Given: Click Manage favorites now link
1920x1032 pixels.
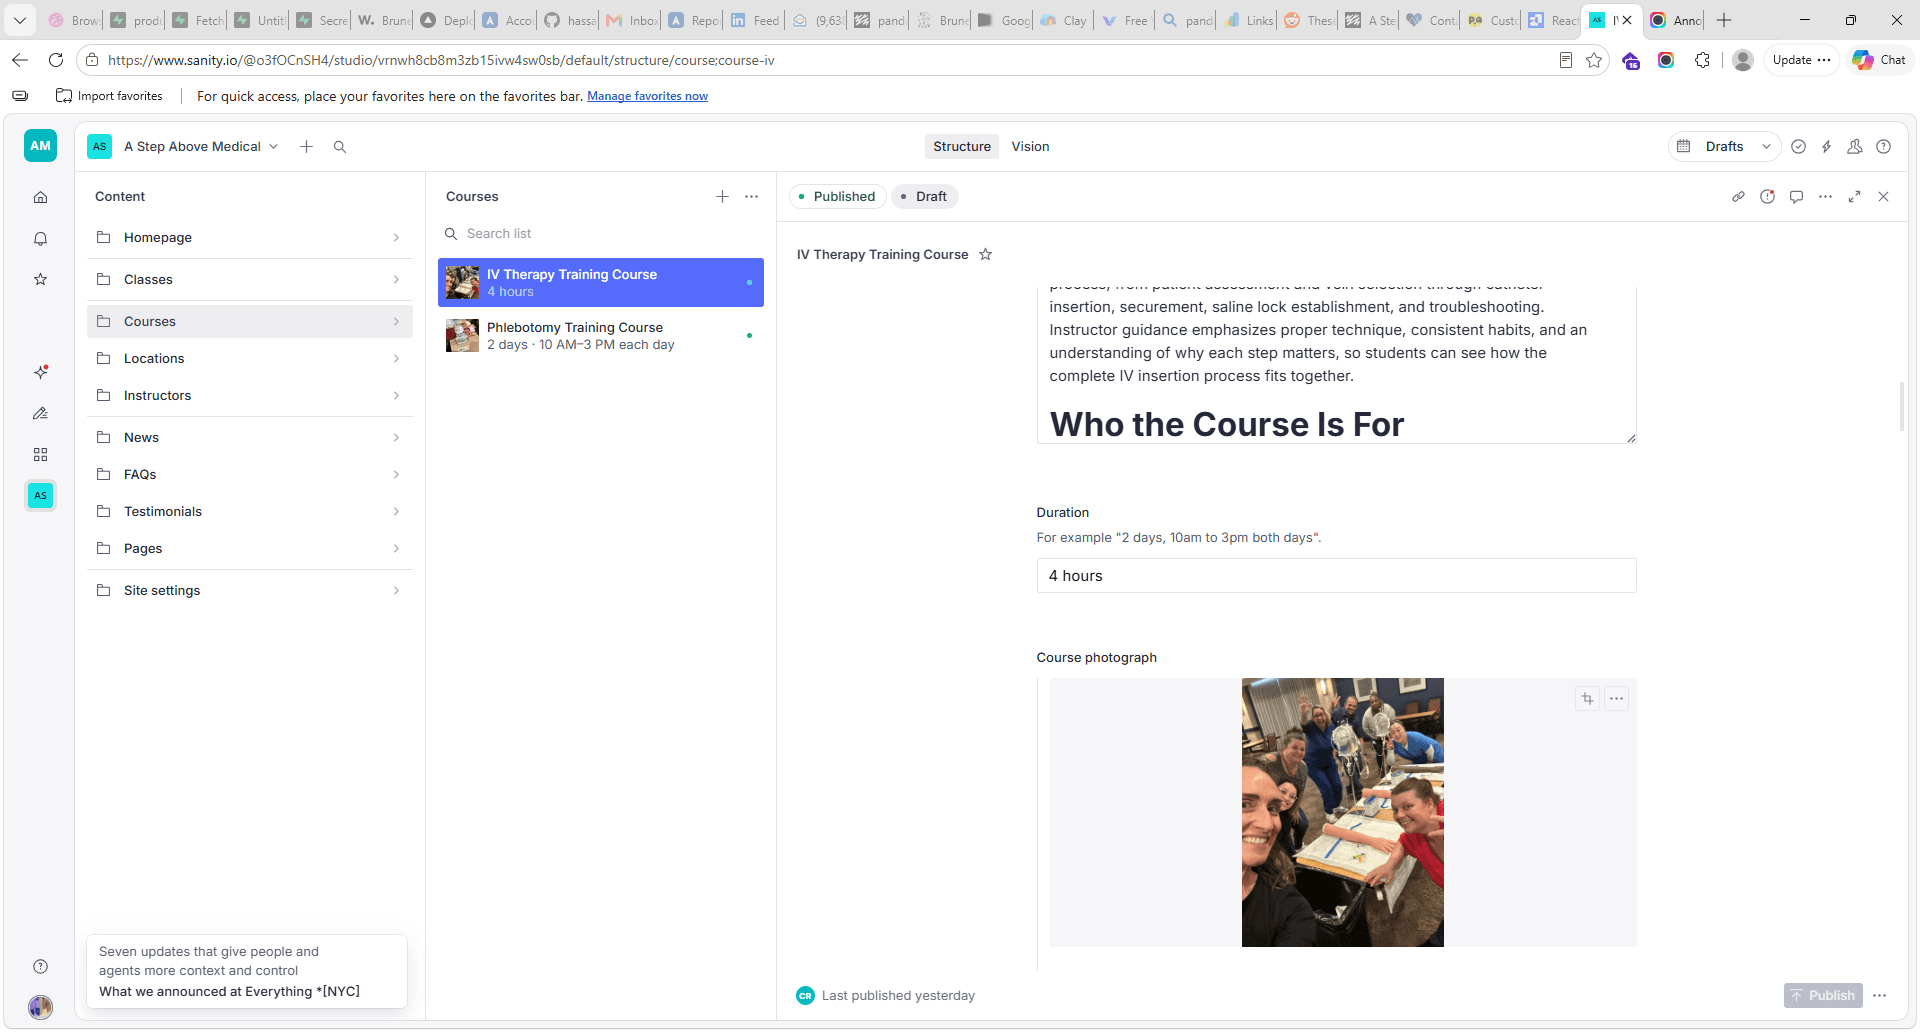Looking at the screenshot, I should tap(647, 96).
